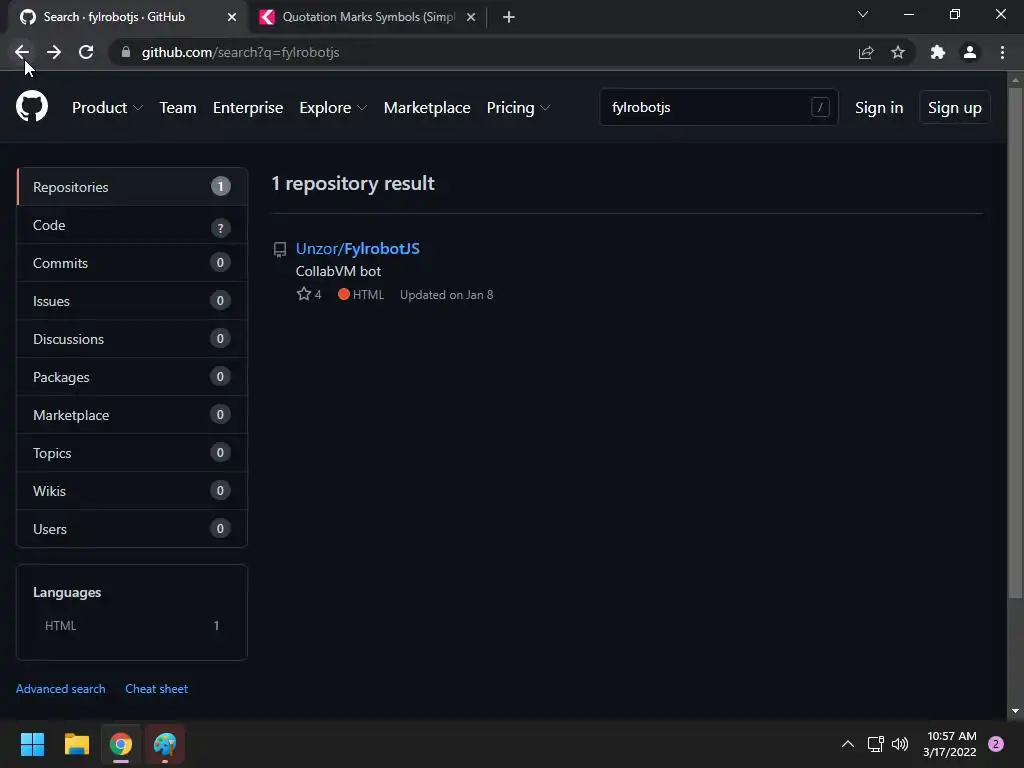Go to Marketplace in top nav
This screenshot has height=768, width=1024.
(427, 108)
